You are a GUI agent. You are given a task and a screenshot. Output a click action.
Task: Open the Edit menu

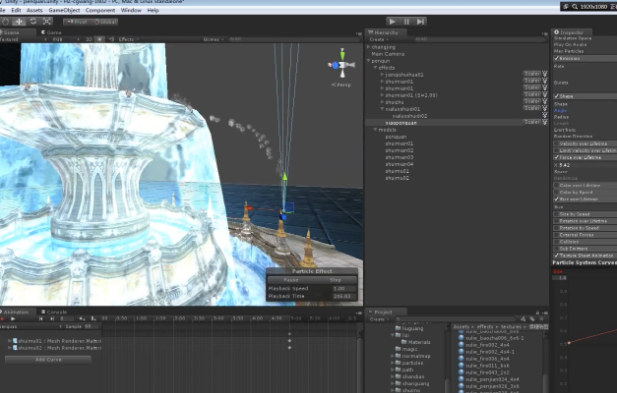click(x=16, y=10)
